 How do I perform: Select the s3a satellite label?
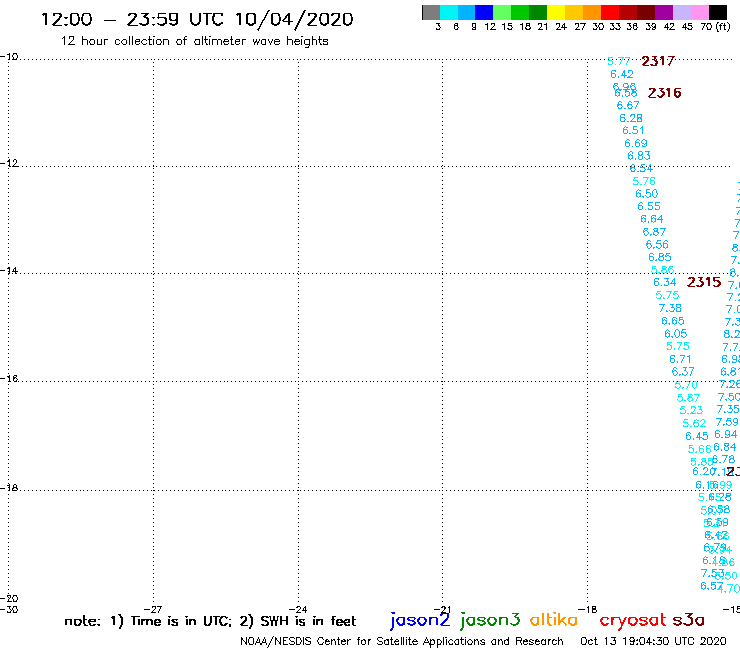coord(688,620)
